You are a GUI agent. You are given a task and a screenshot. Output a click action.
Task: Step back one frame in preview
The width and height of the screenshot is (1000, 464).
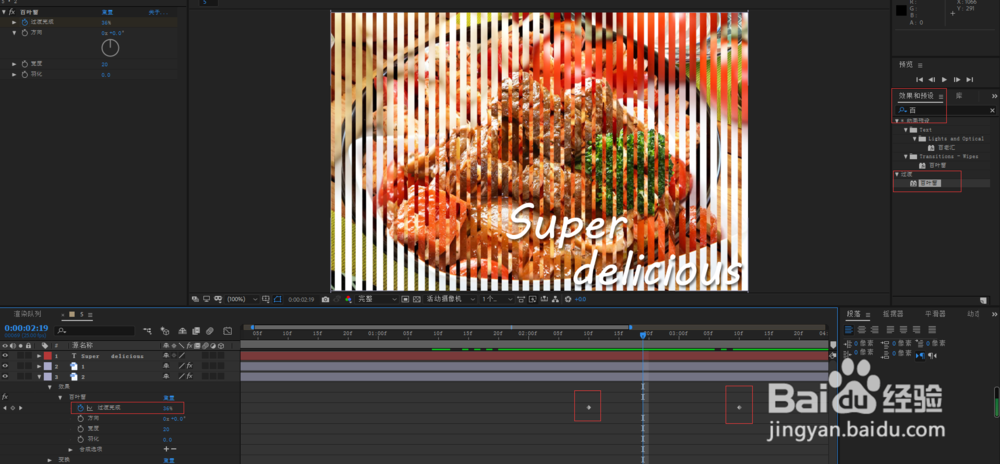(932, 80)
